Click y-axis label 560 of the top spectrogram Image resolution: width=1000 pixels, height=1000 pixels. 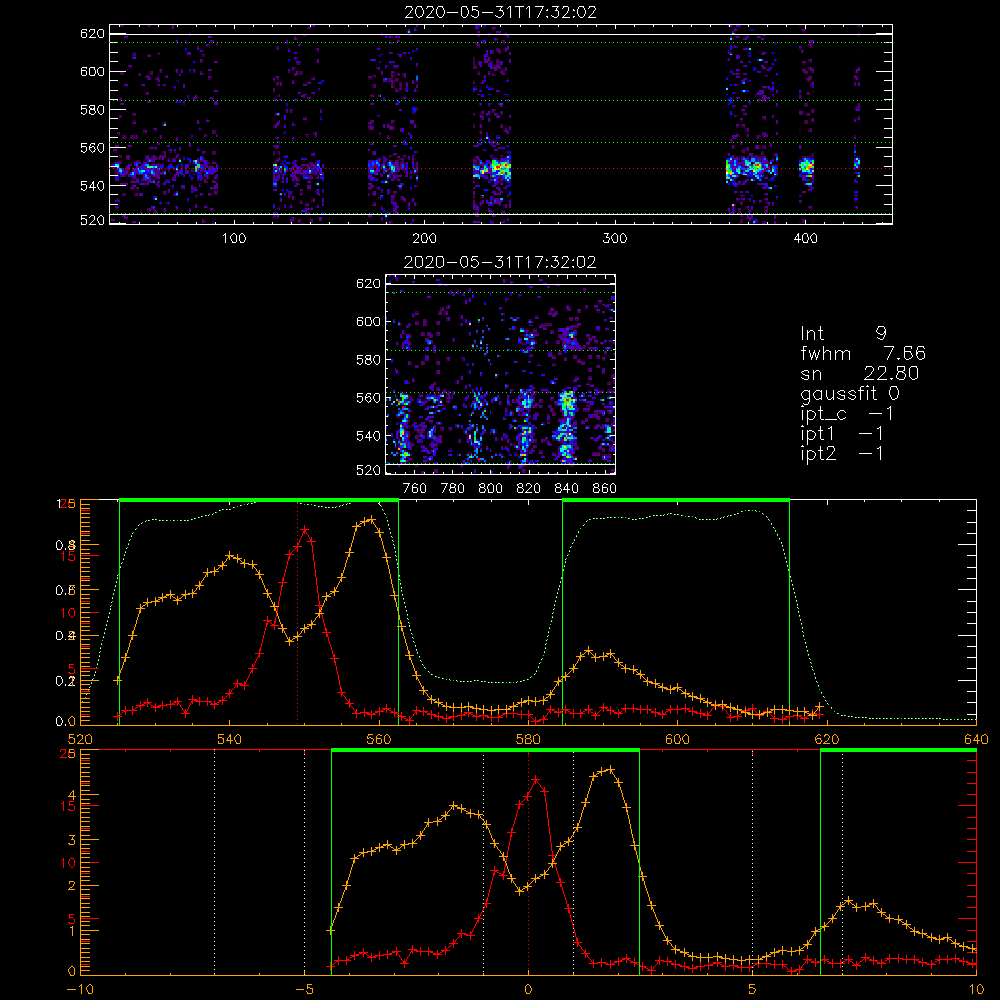pyautogui.click(x=92, y=148)
